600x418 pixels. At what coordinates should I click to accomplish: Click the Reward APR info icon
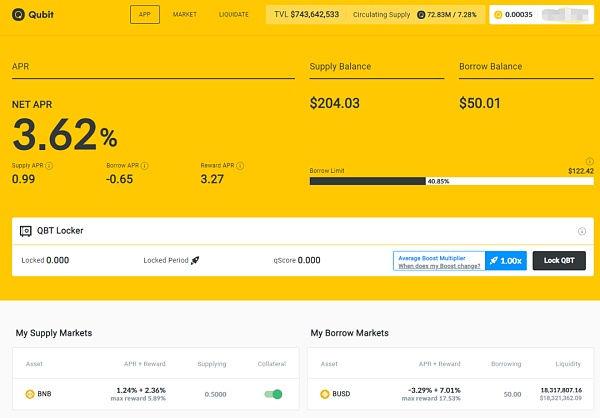[x=243, y=164]
